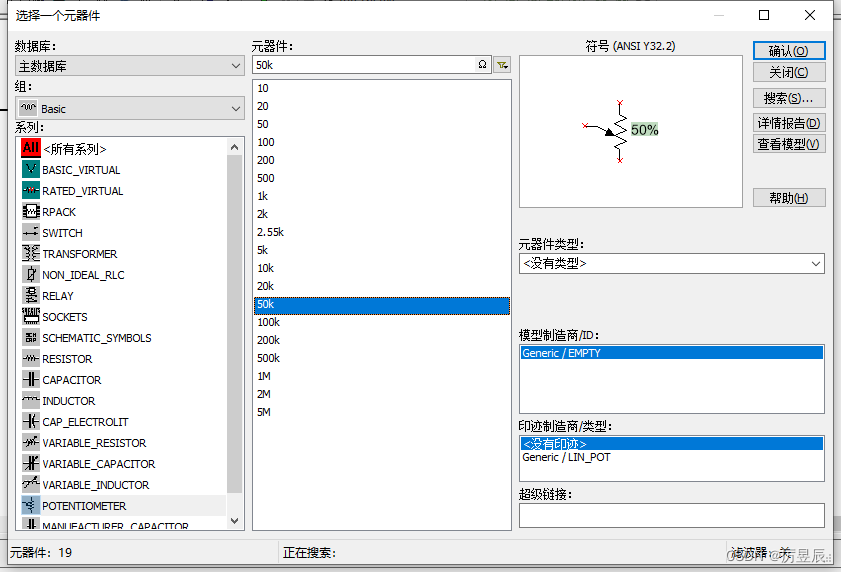
Task: Select the 100k value in component list
Action: point(269,322)
